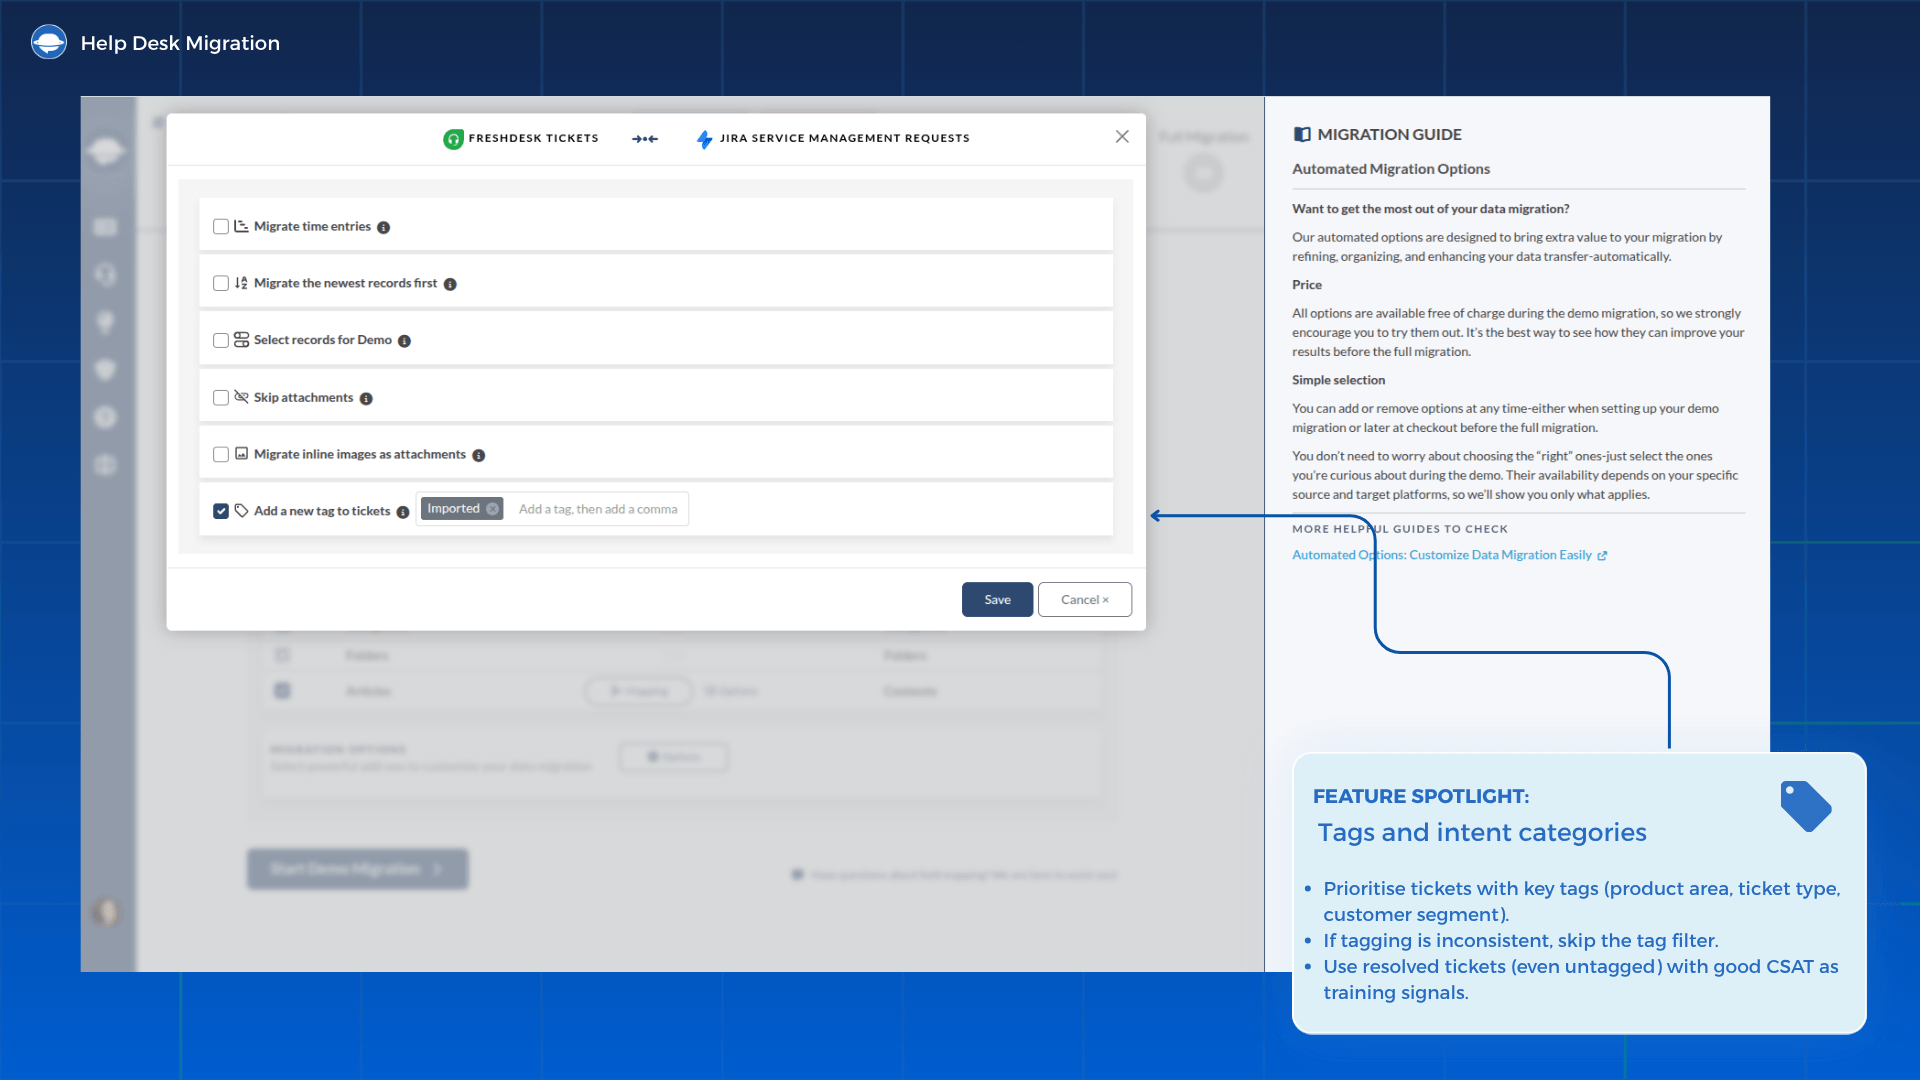Click the Add a tag input field
The height and width of the screenshot is (1080, 1920).
(x=598, y=509)
